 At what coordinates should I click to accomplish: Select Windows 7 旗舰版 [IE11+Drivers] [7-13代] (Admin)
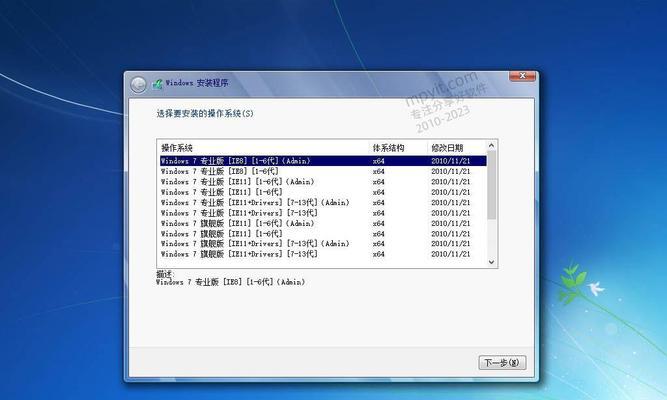tap(323, 243)
